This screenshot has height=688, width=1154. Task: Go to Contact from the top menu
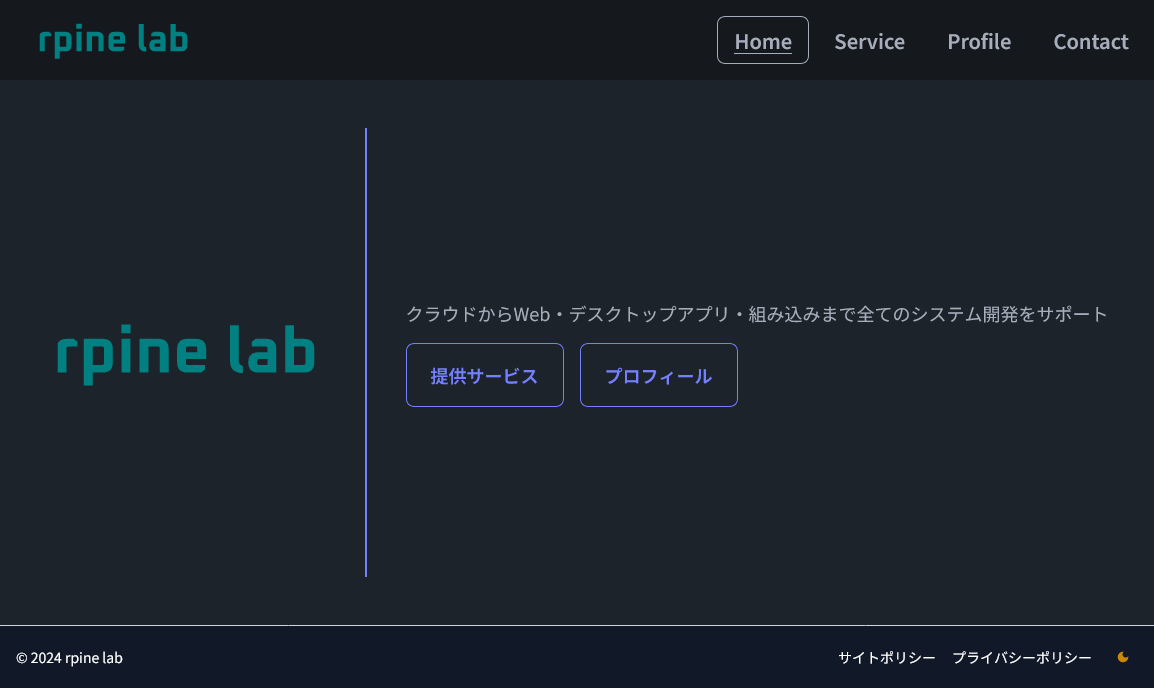(1090, 41)
